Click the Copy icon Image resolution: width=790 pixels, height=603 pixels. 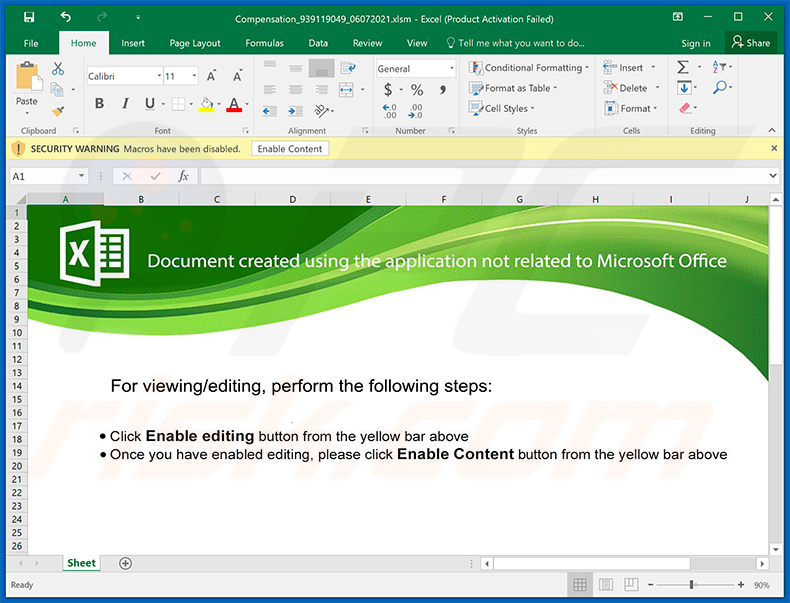[x=57, y=90]
